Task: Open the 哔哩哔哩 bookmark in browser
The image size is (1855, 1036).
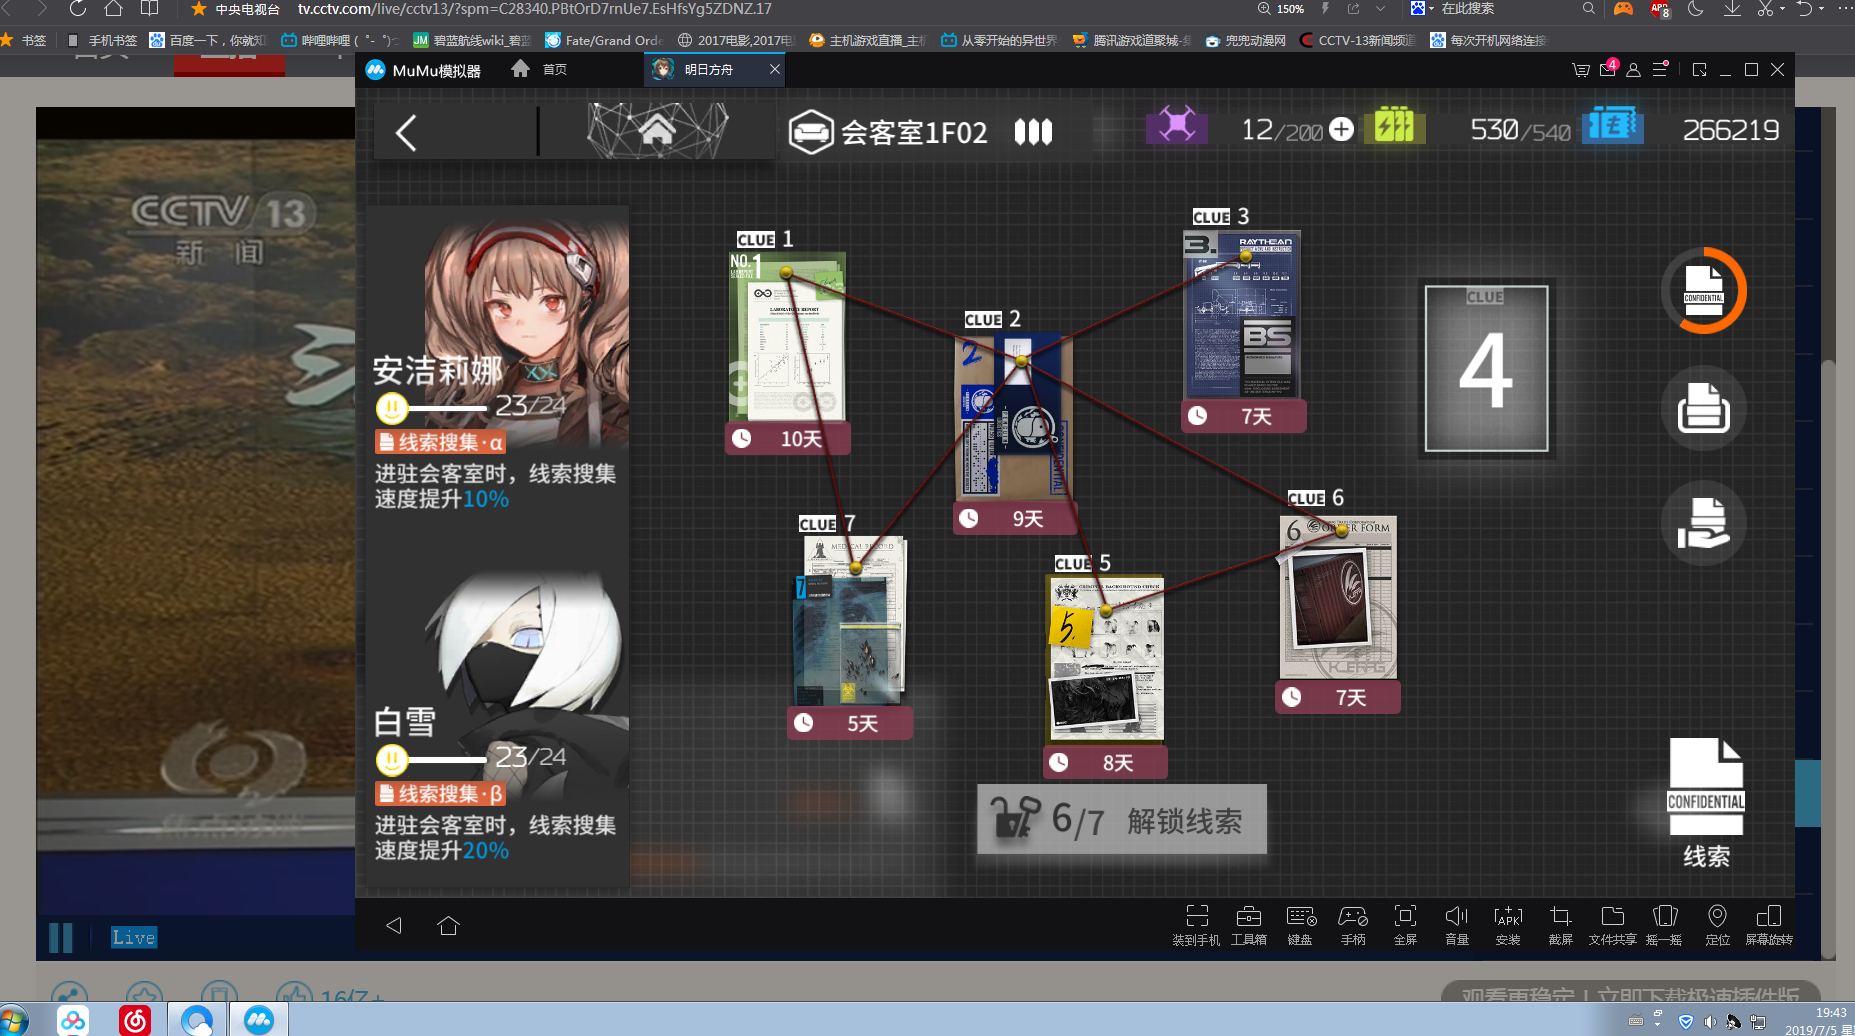Action: click(x=338, y=40)
